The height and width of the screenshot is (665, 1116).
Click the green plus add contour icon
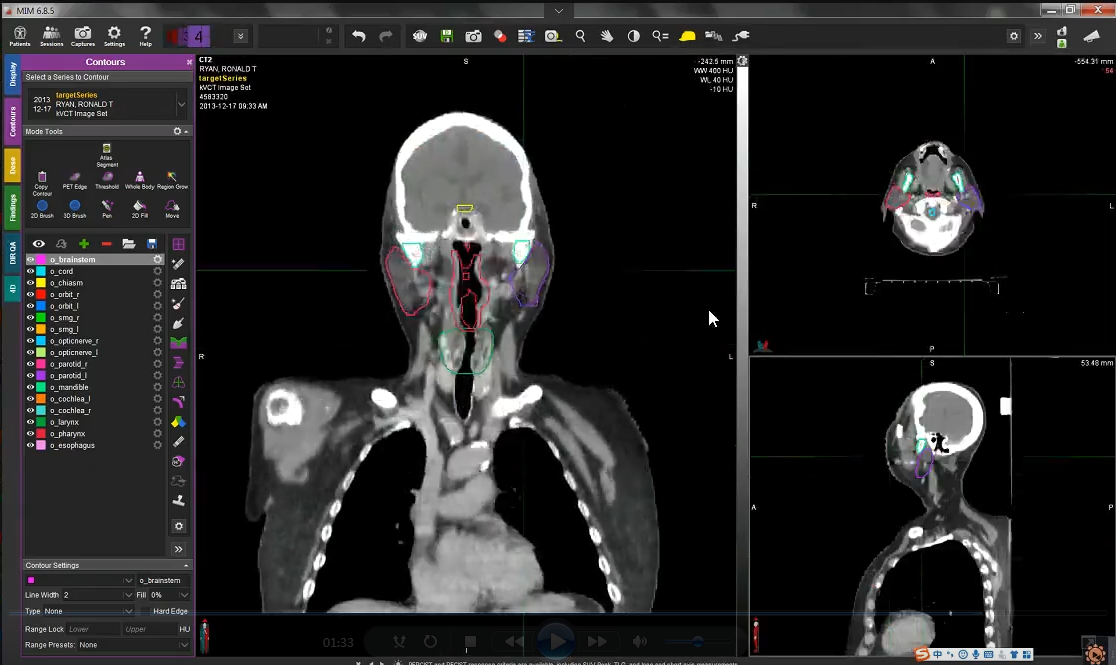(x=84, y=244)
